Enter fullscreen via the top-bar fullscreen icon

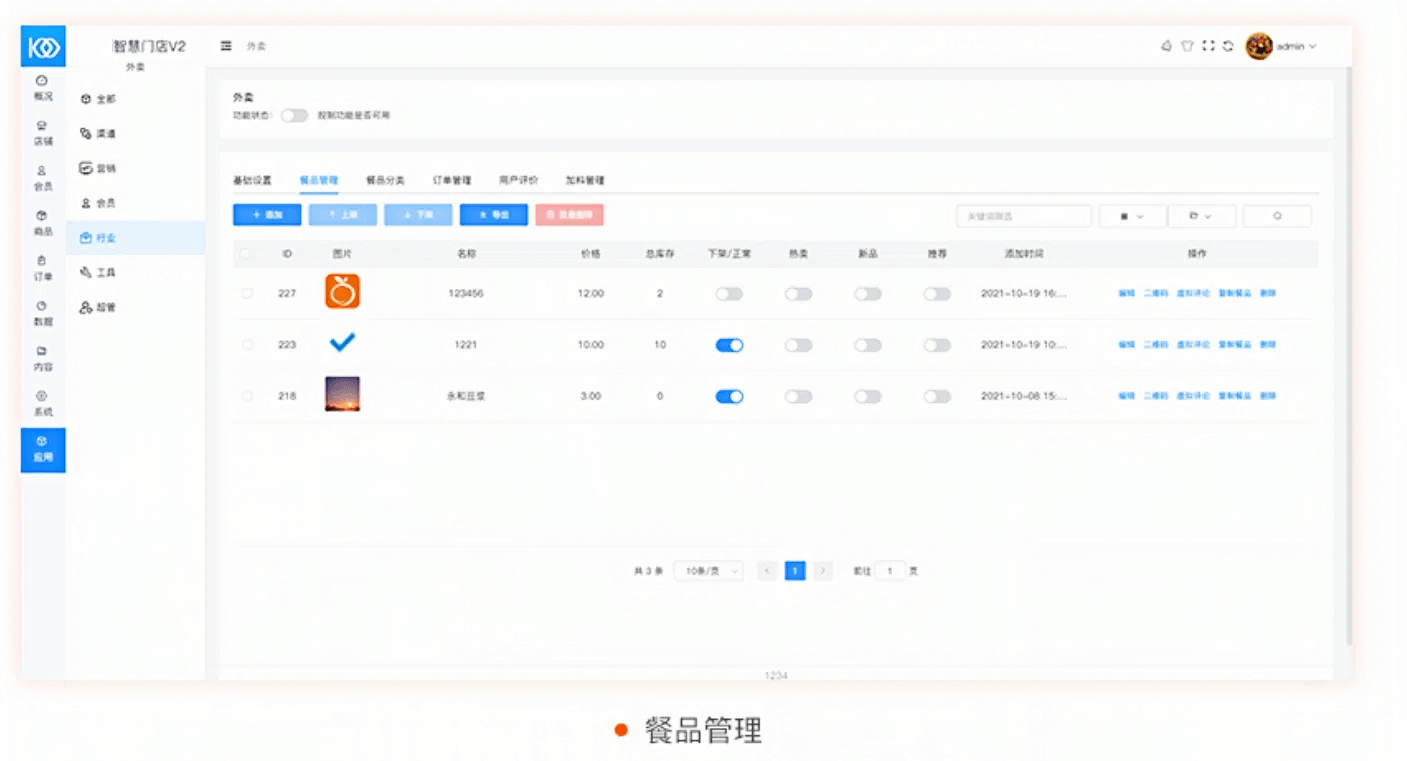(1208, 46)
